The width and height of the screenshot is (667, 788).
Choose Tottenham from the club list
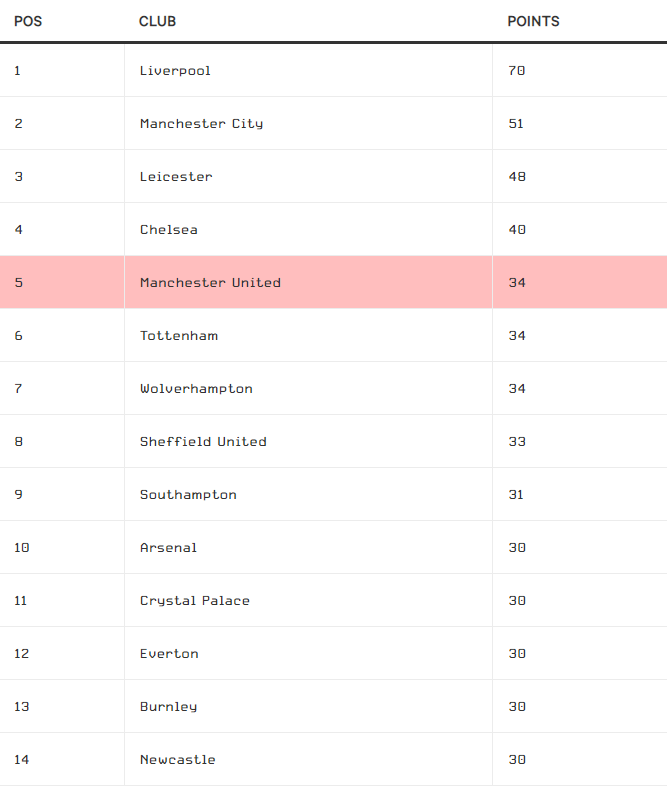pyautogui.click(x=178, y=336)
